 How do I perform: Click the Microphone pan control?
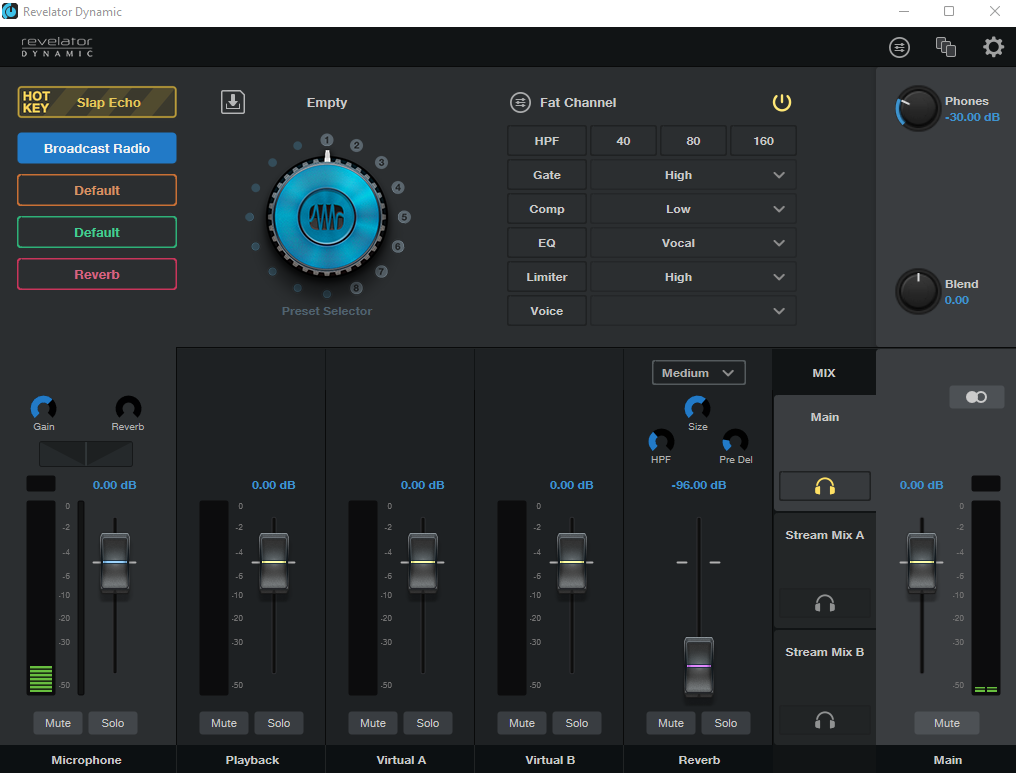point(86,454)
